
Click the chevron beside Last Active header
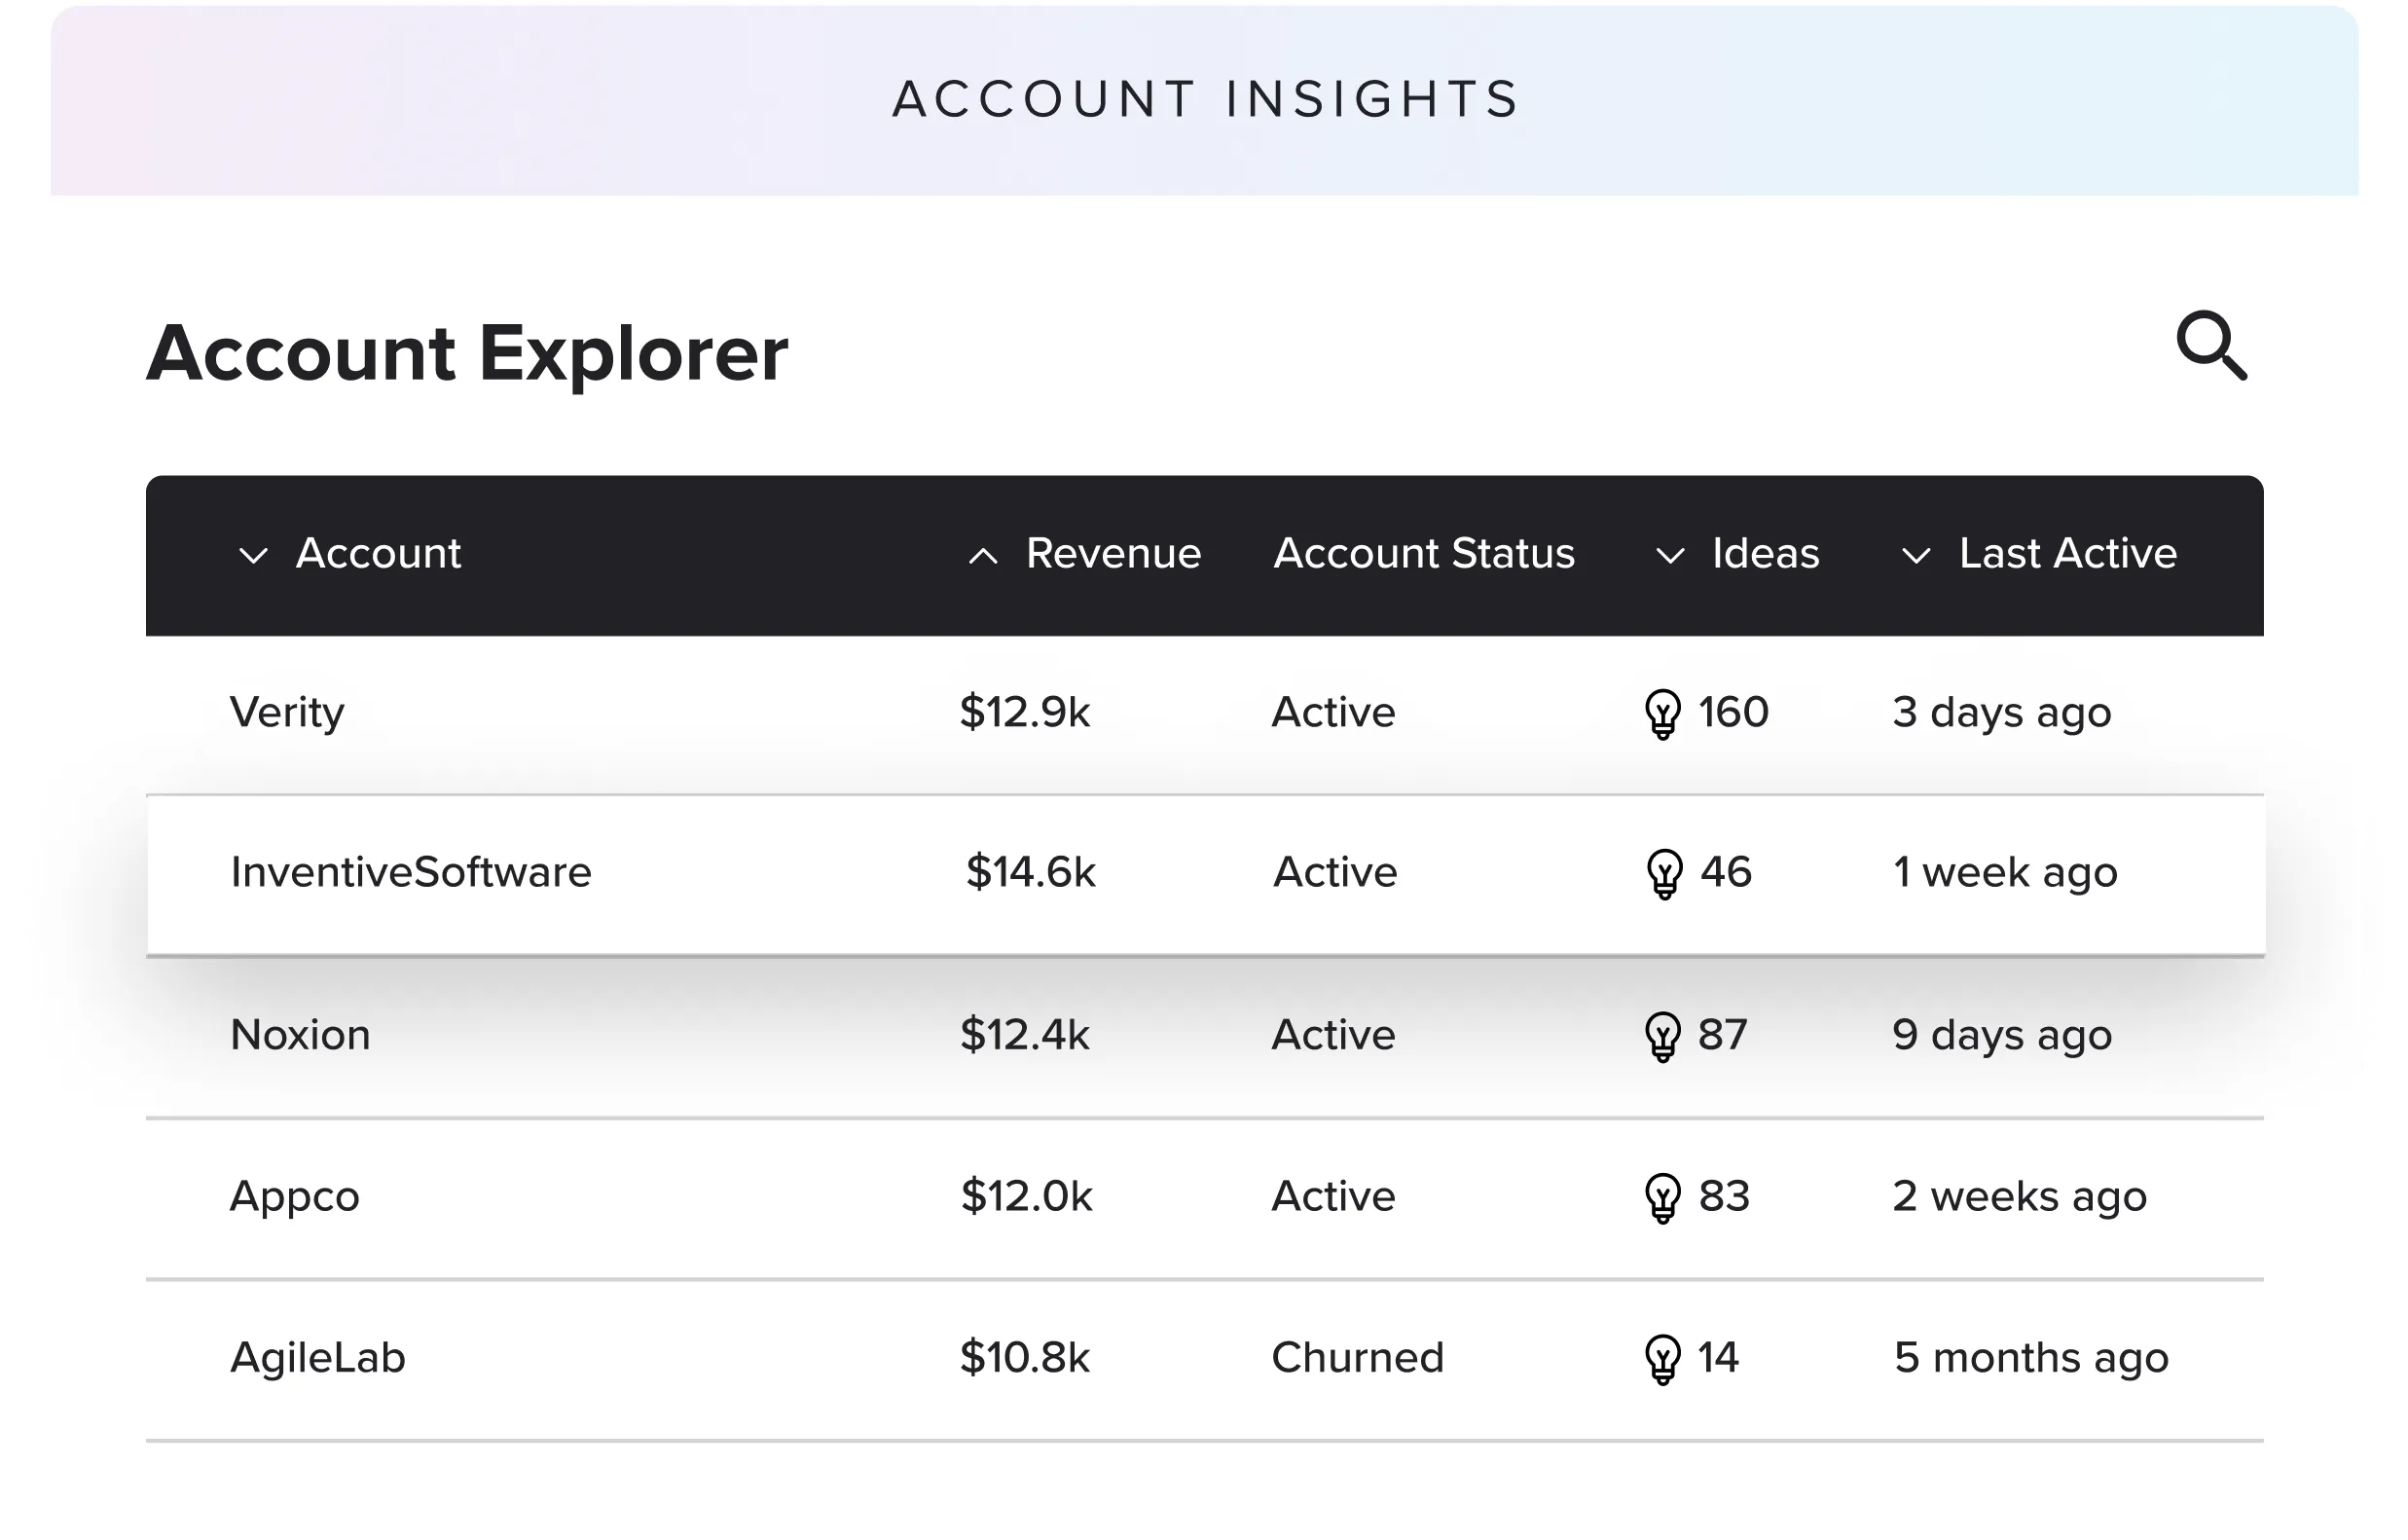[x=1915, y=555]
